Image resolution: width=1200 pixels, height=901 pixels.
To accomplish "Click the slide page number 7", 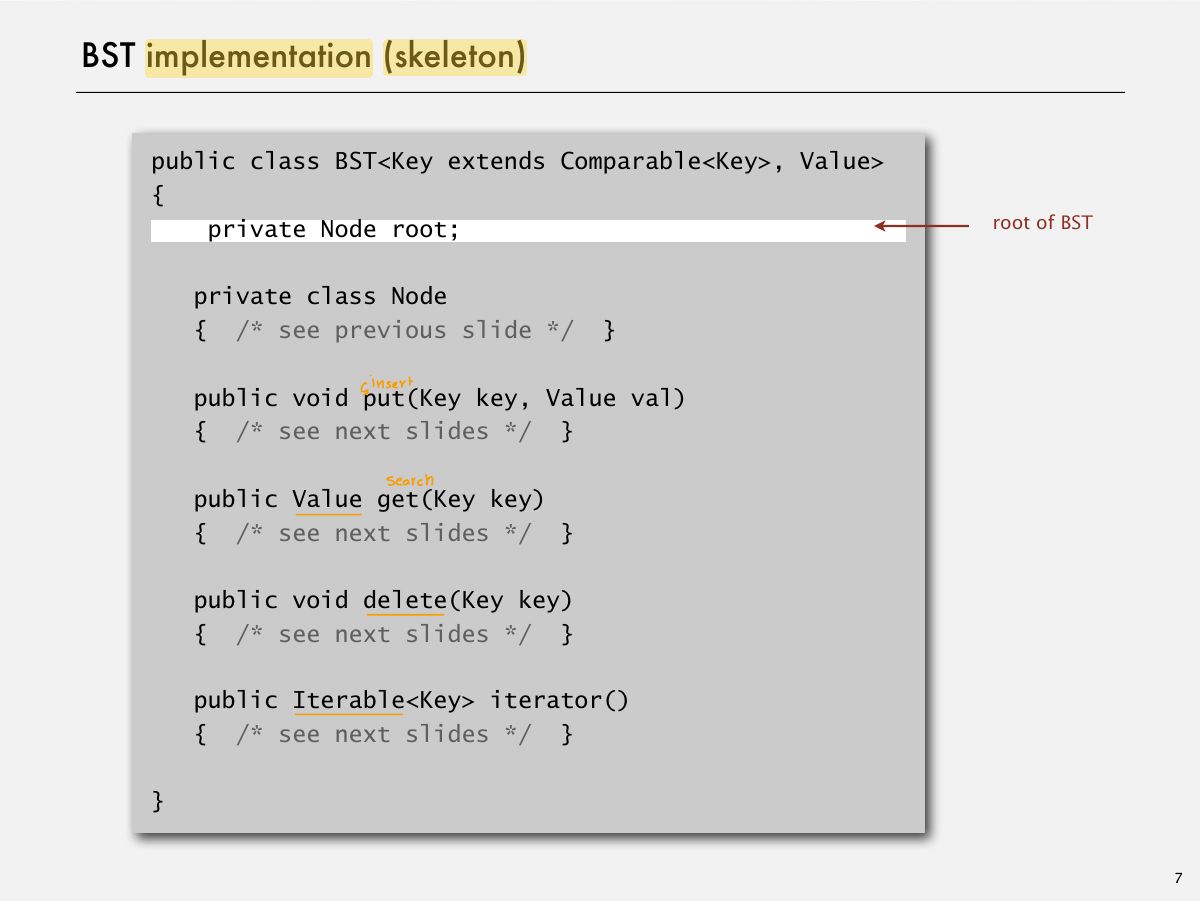I will pos(1177,878).
